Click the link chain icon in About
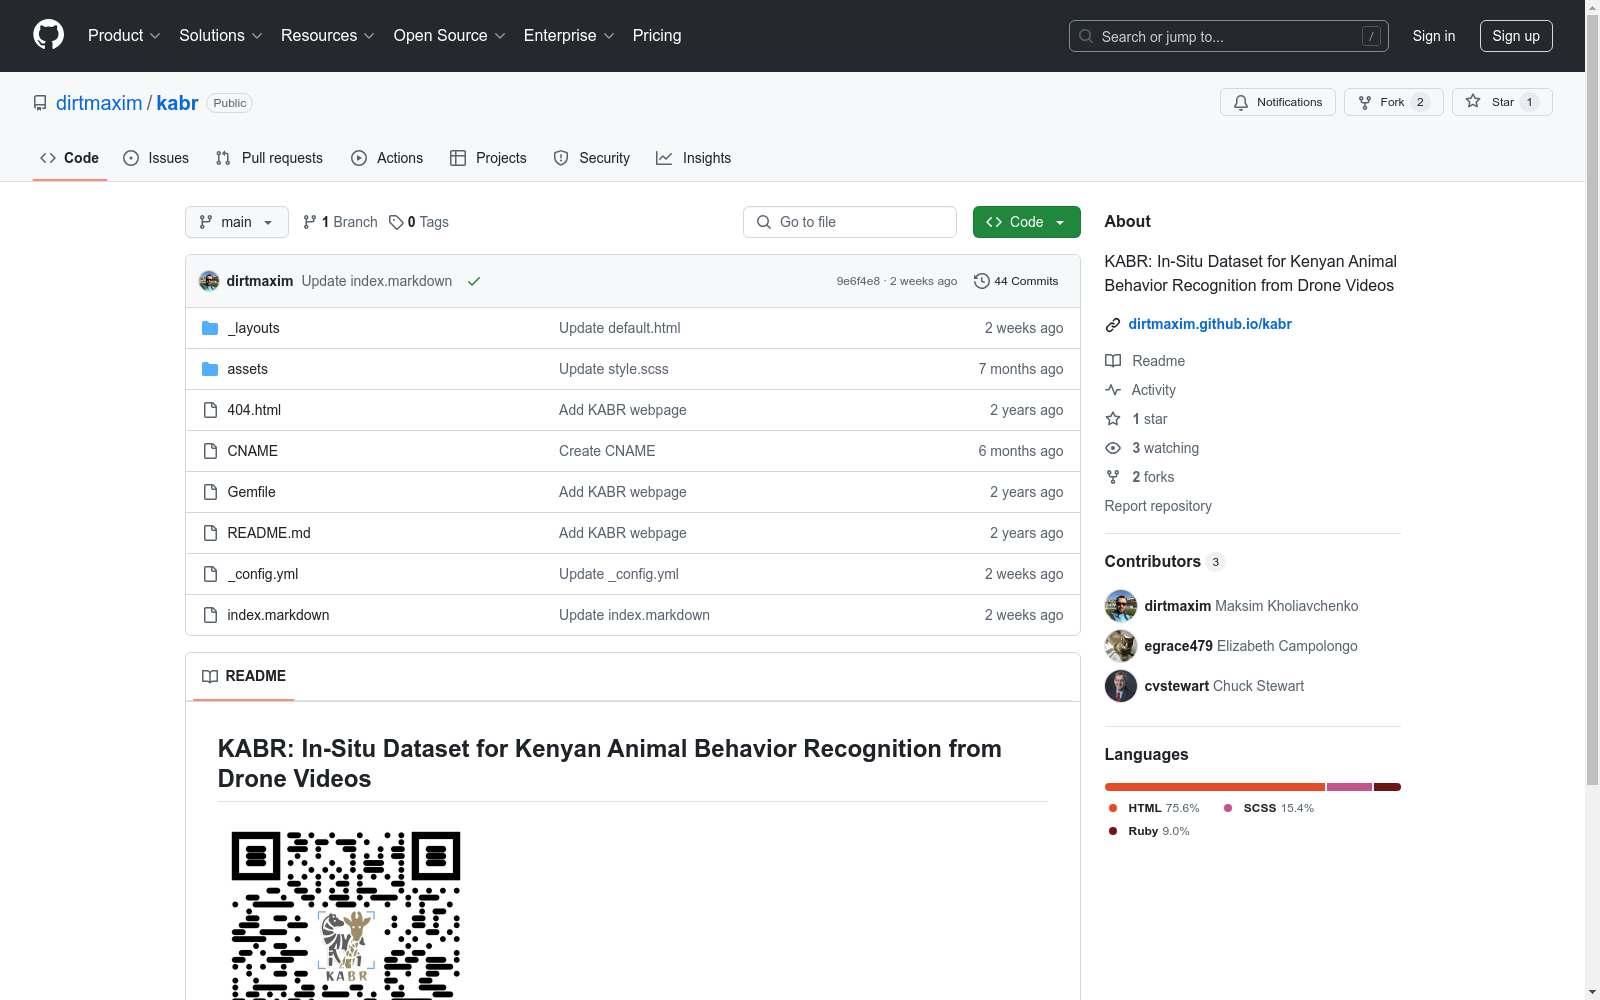Viewport: 1600px width, 1000px height. [x=1113, y=325]
